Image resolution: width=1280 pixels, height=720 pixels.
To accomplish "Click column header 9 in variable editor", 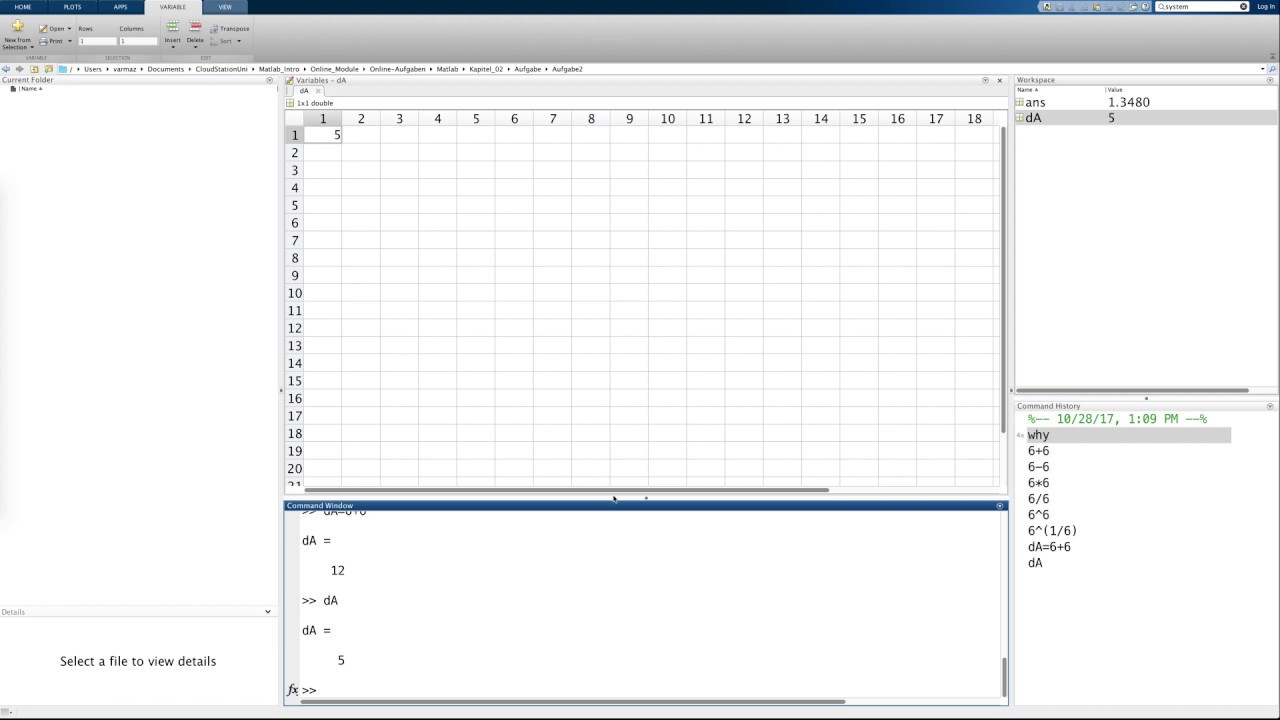I will pyautogui.click(x=629, y=119).
